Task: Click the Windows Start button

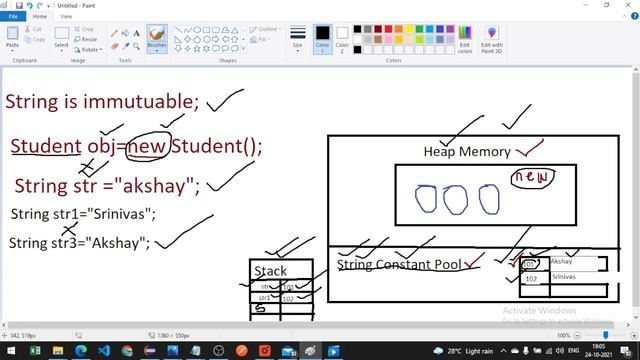Action: 11,351
